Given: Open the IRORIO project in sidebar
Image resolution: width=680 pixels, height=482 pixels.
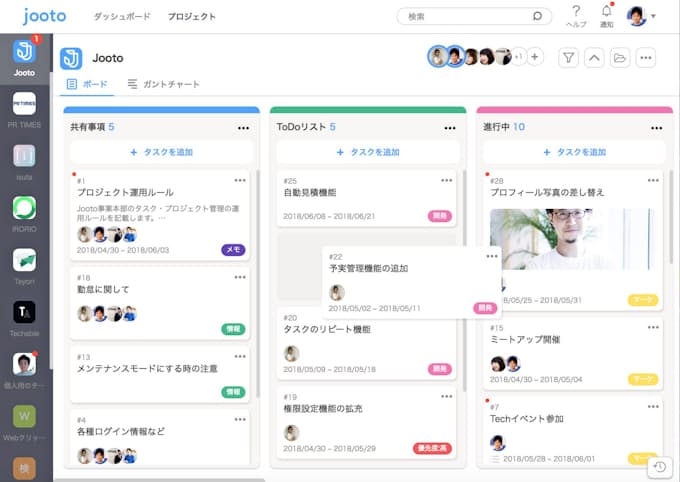Looking at the screenshot, I should [x=24, y=208].
